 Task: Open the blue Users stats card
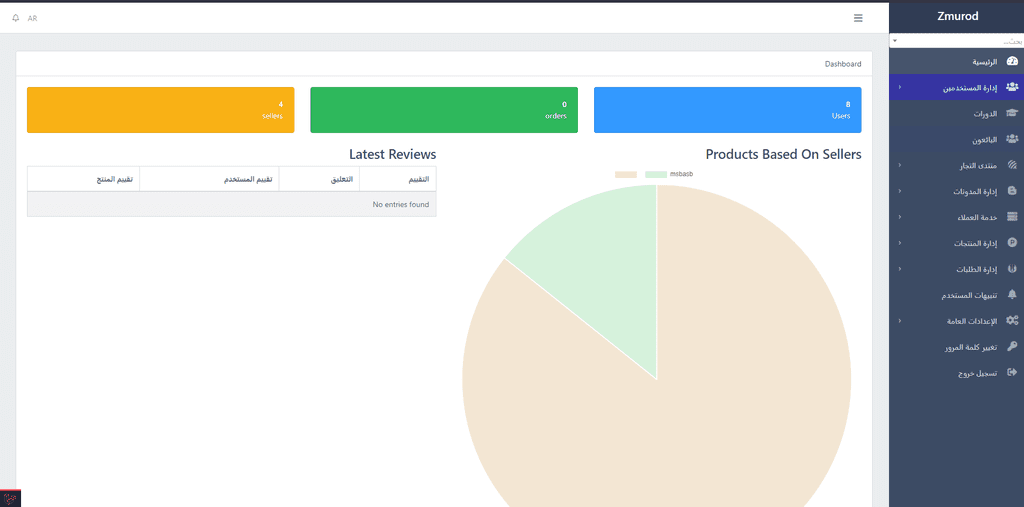[728, 110]
